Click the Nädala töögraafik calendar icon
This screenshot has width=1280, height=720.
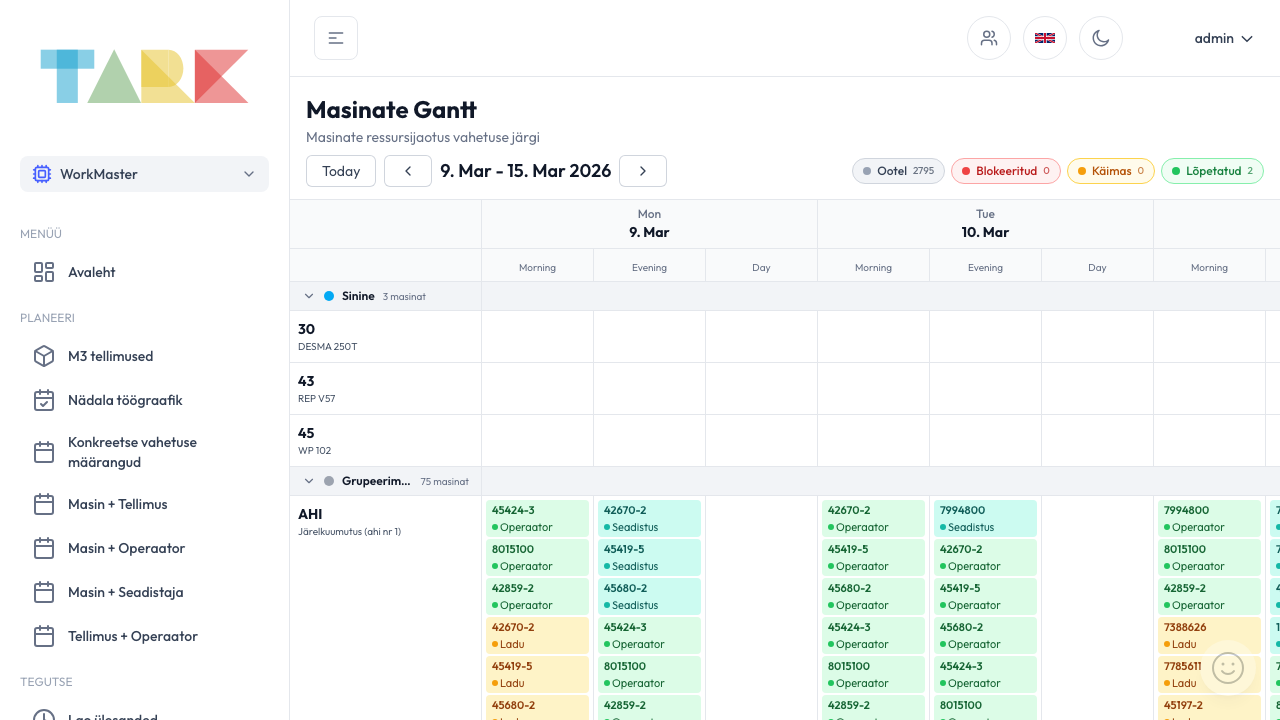coord(44,399)
